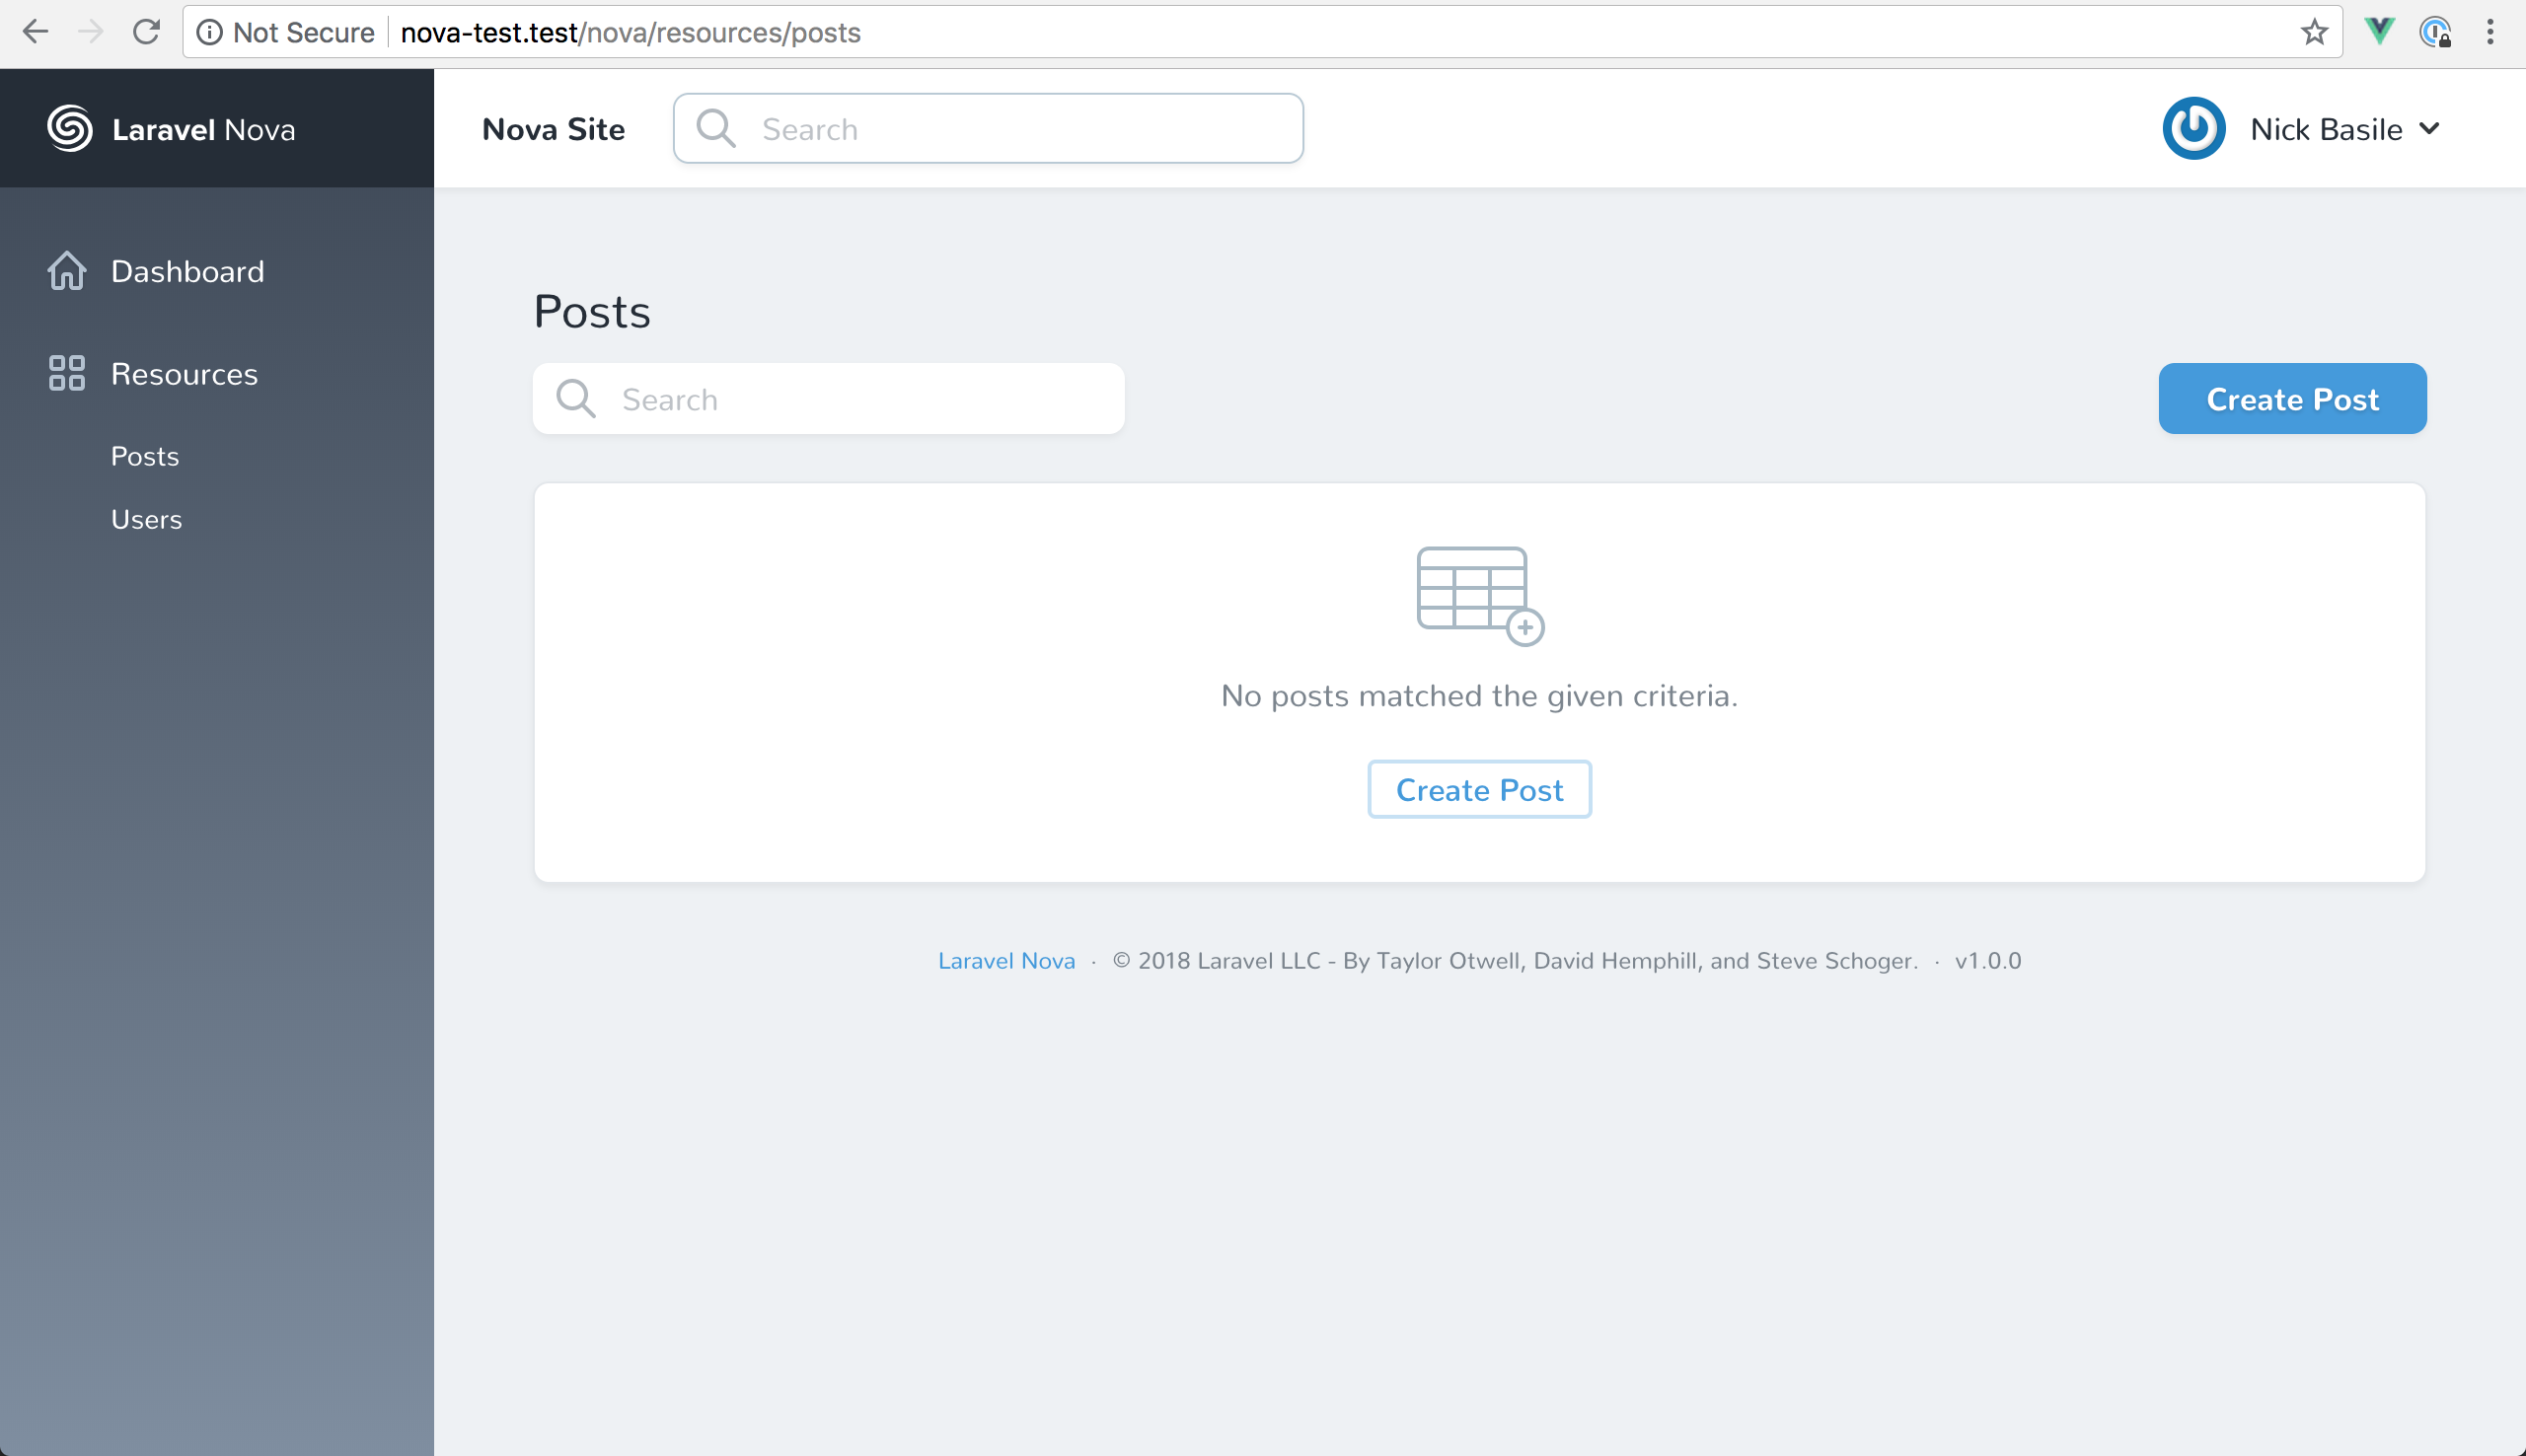
Task: Click the Posts search magnifier icon
Action: [576, 399]
